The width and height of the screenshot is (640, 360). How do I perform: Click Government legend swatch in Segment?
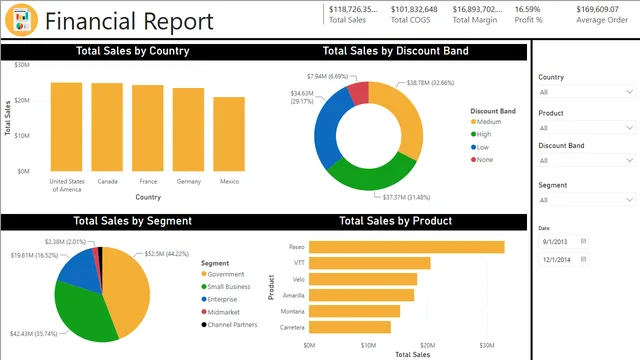(x=204, y=274)
